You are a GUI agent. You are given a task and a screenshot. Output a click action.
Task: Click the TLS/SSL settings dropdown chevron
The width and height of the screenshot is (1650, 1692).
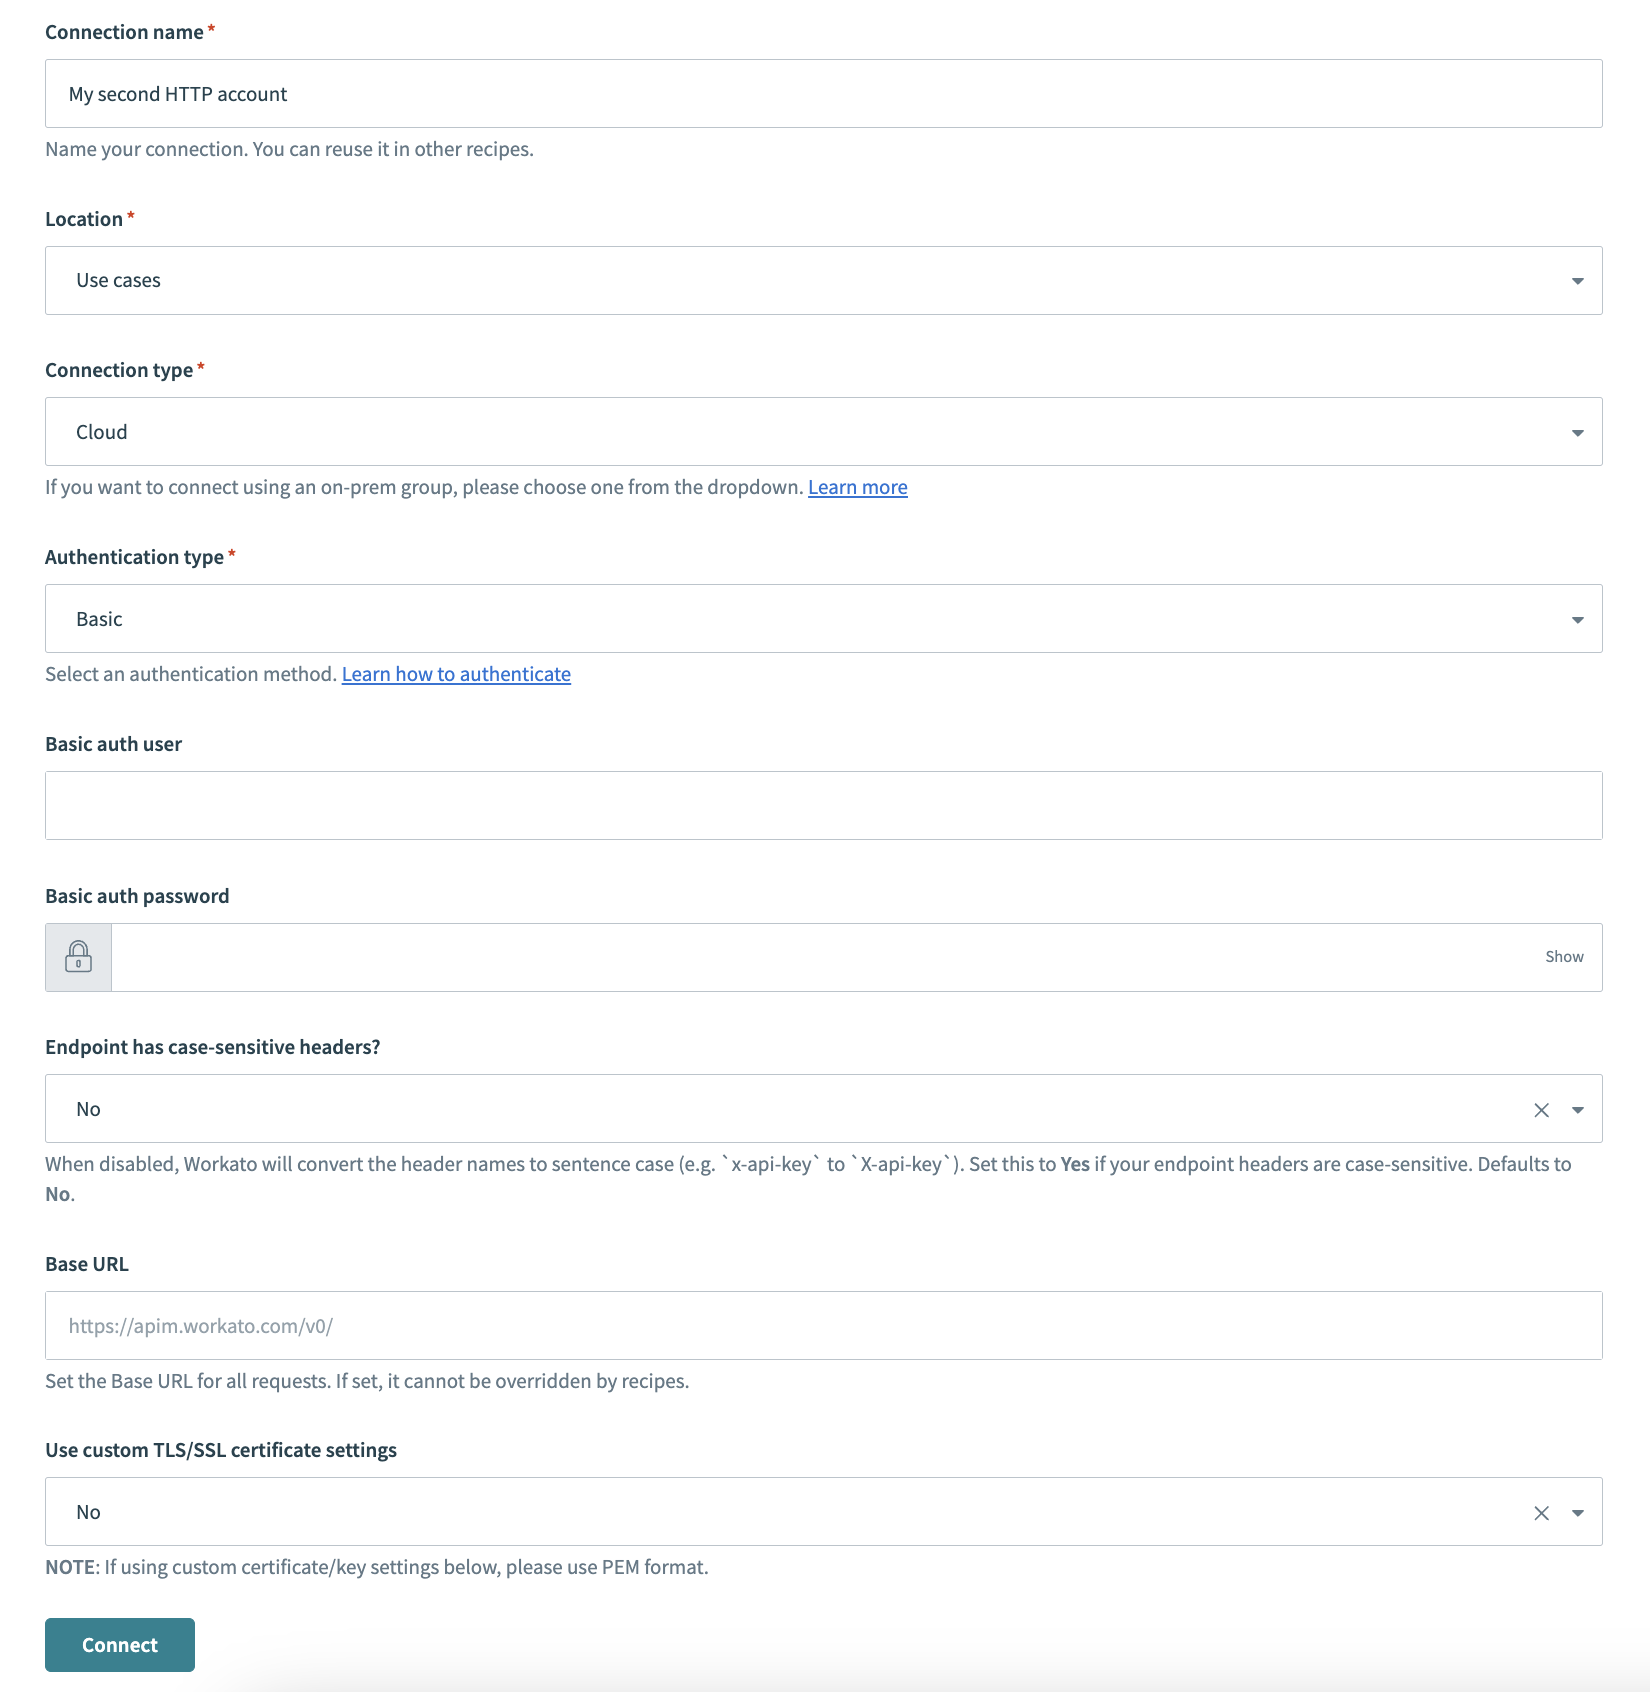(1578, 1512)
